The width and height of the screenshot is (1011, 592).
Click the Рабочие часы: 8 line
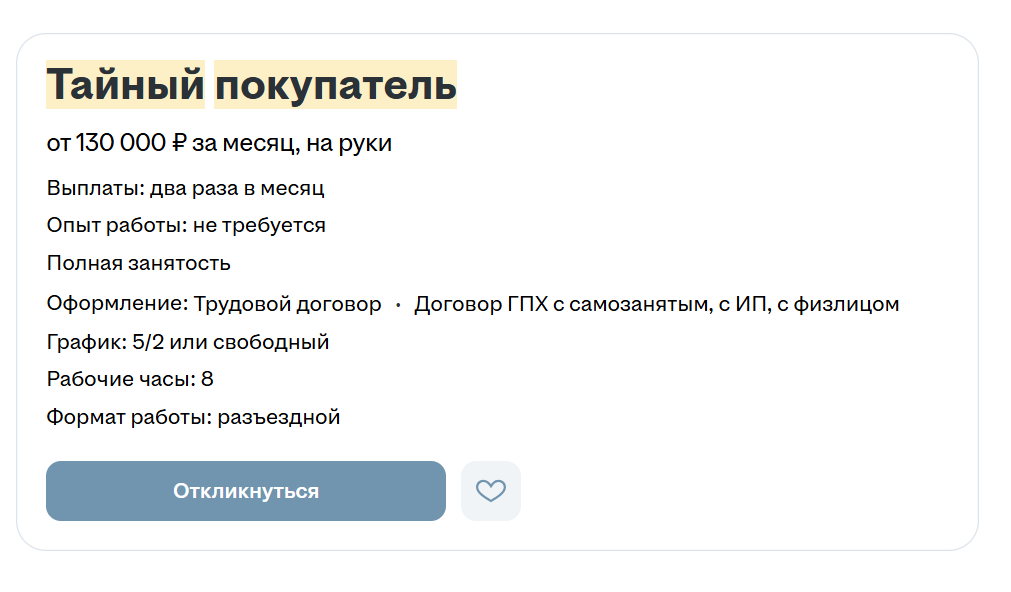point(130,379)
